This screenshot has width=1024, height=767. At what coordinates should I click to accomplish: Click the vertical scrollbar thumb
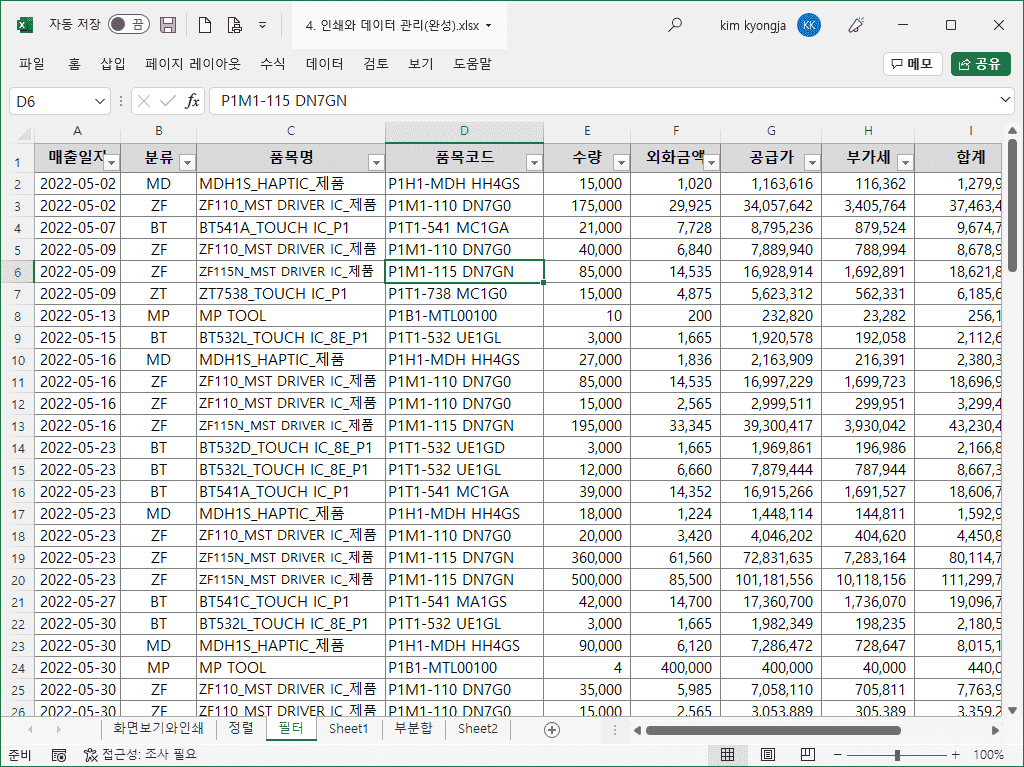pyautogui.click(x=1012, y=205)
